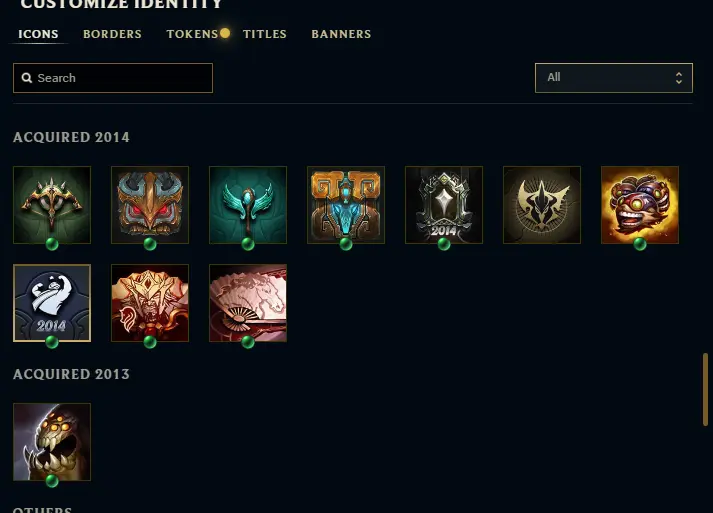Click the vertical scrollbar thumb
The image size is (713, 513).
tap(705, 389)
